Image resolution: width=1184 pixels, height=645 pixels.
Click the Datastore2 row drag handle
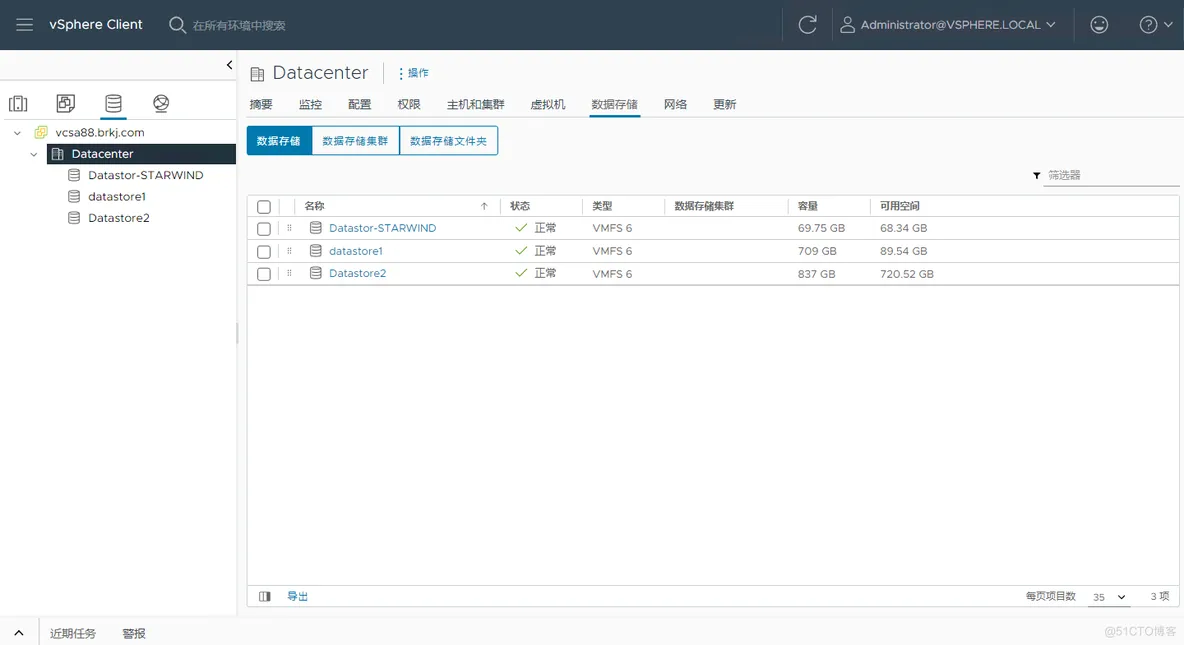[x=289, y=273]
